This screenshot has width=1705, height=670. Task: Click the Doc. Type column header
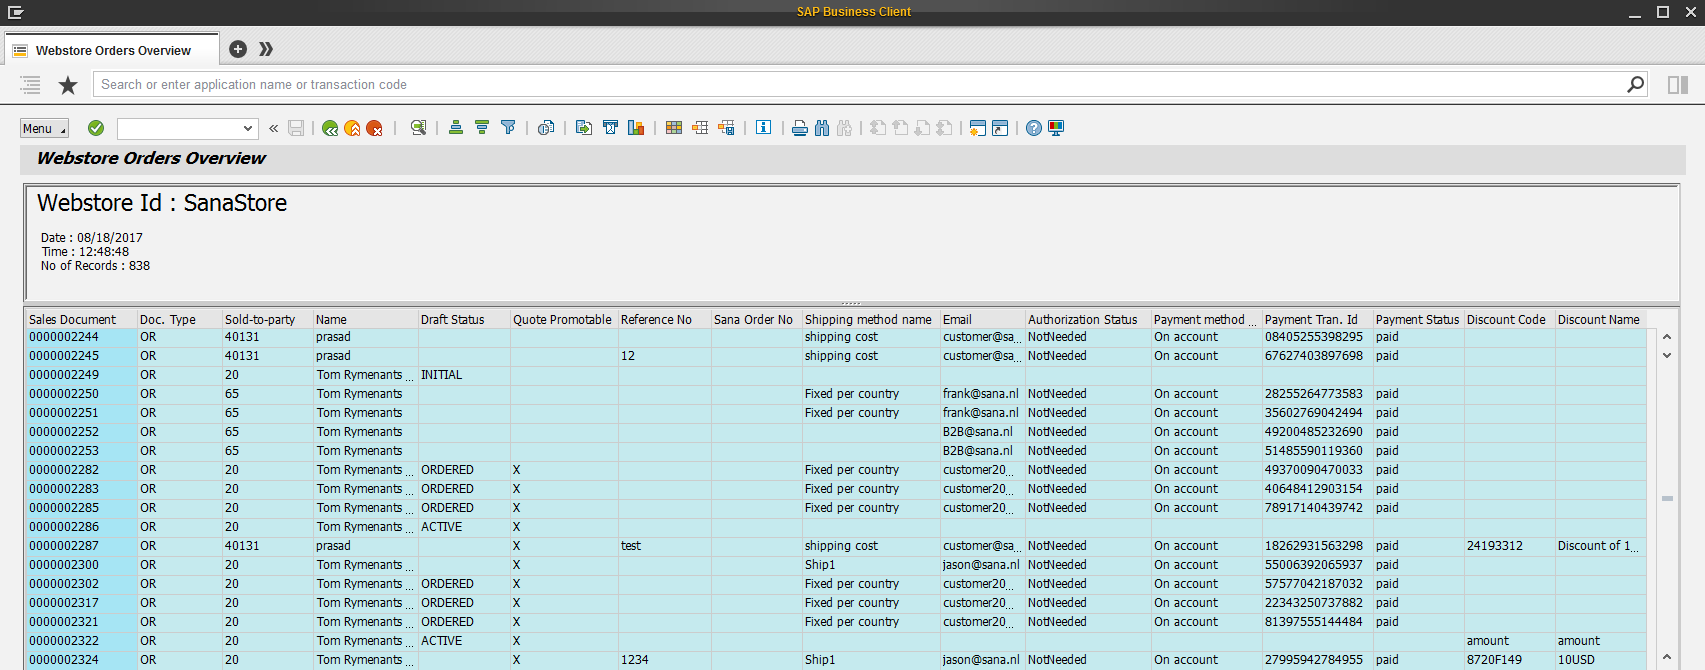pos(179,320)
